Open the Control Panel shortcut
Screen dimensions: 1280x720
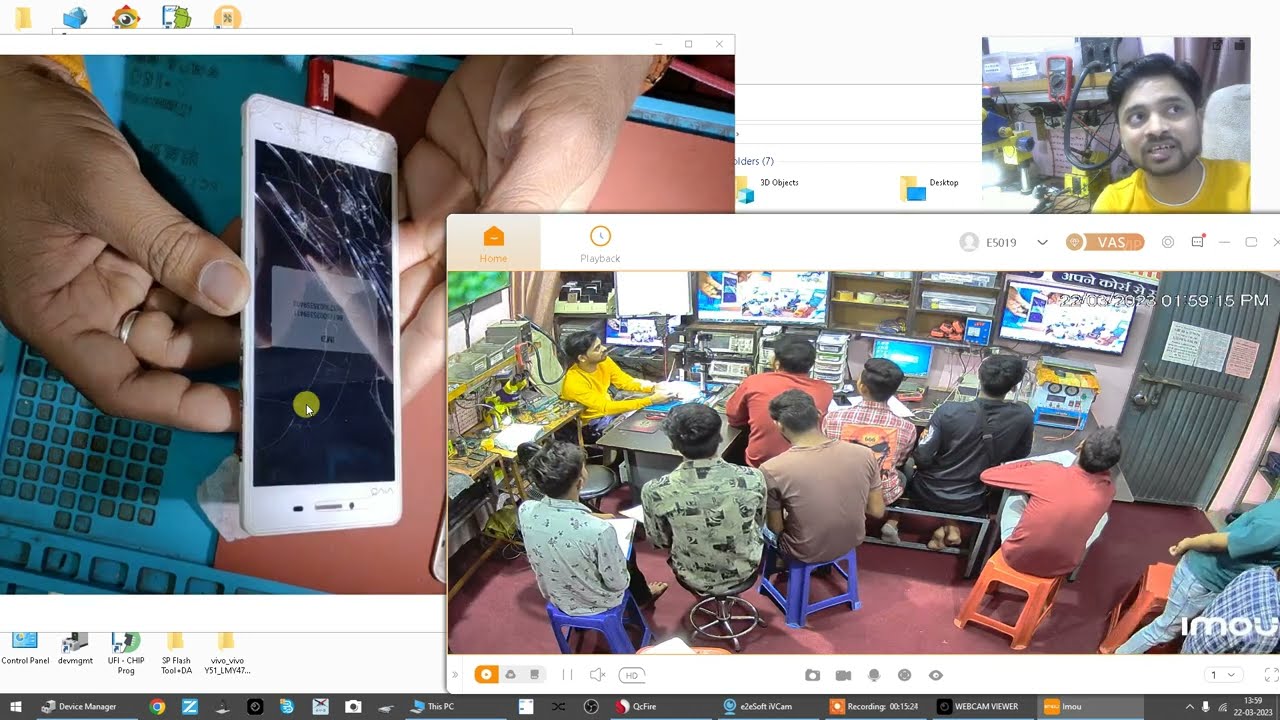coord(25,648)
